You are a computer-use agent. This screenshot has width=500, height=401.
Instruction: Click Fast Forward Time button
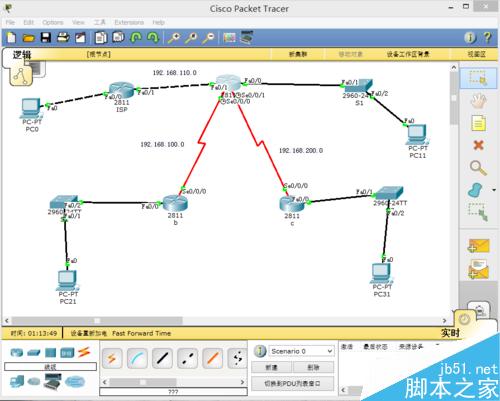[141, 333]
